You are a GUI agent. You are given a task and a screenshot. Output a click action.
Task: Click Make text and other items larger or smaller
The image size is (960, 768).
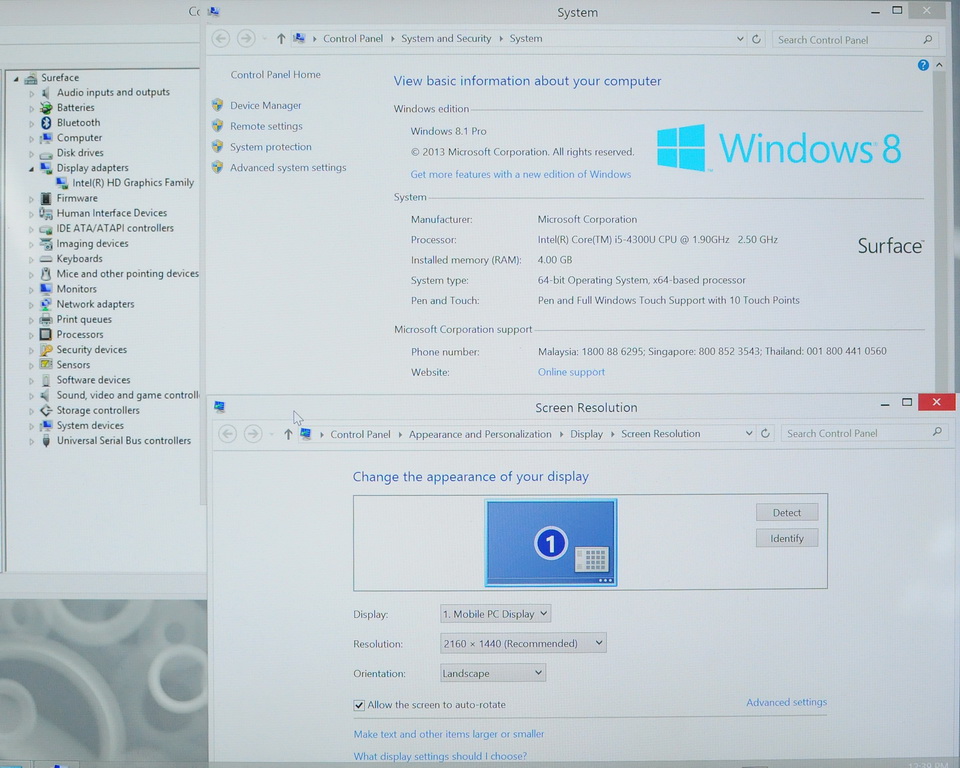point(449,734)
